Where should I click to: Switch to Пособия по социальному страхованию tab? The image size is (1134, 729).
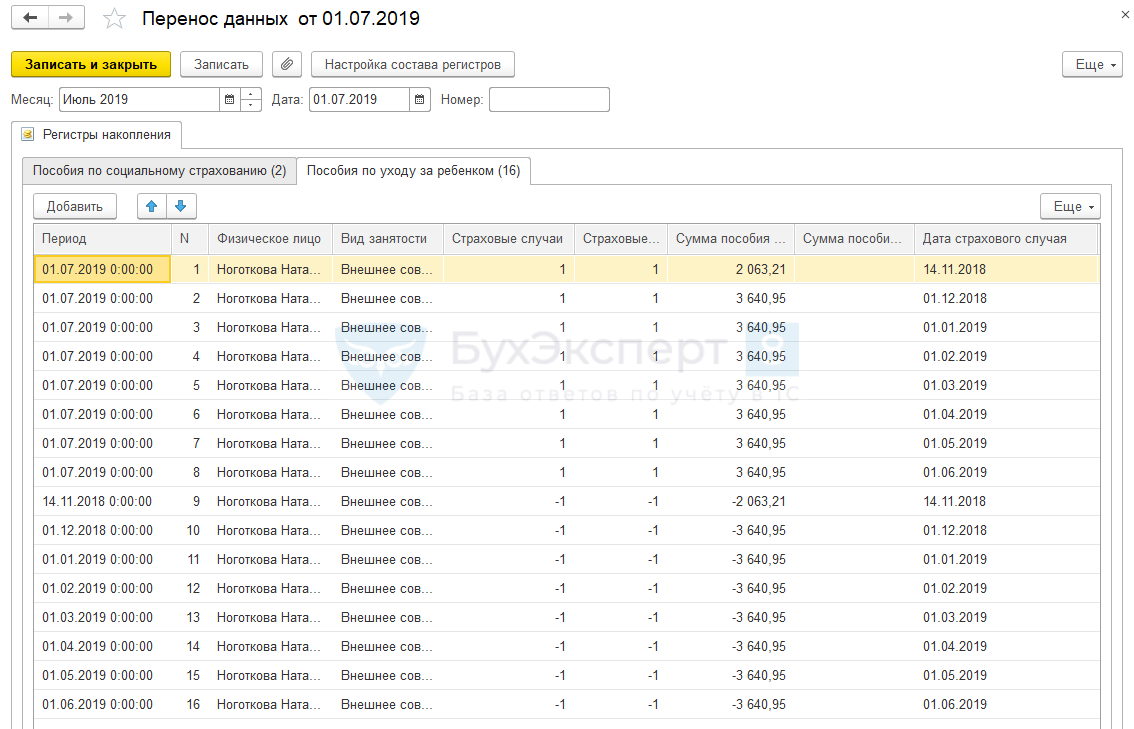[x=159, y=171]
